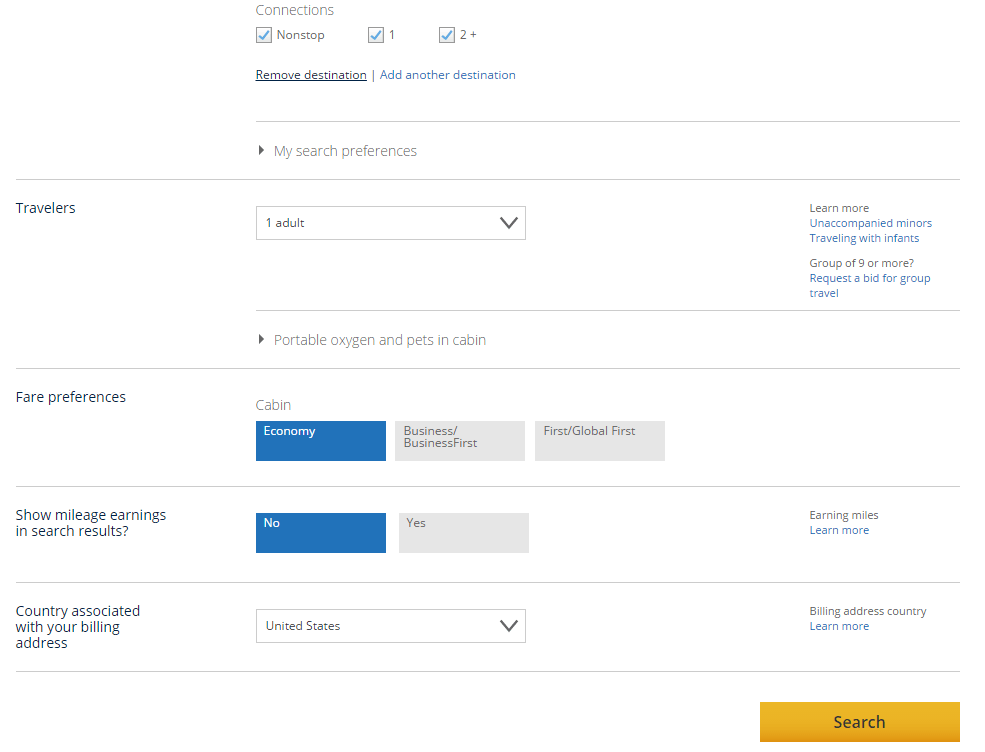Expand Portable oxygen and pets in cabin
The height and width of the screenshot is (752, 985).
click(x=379, y=340)
